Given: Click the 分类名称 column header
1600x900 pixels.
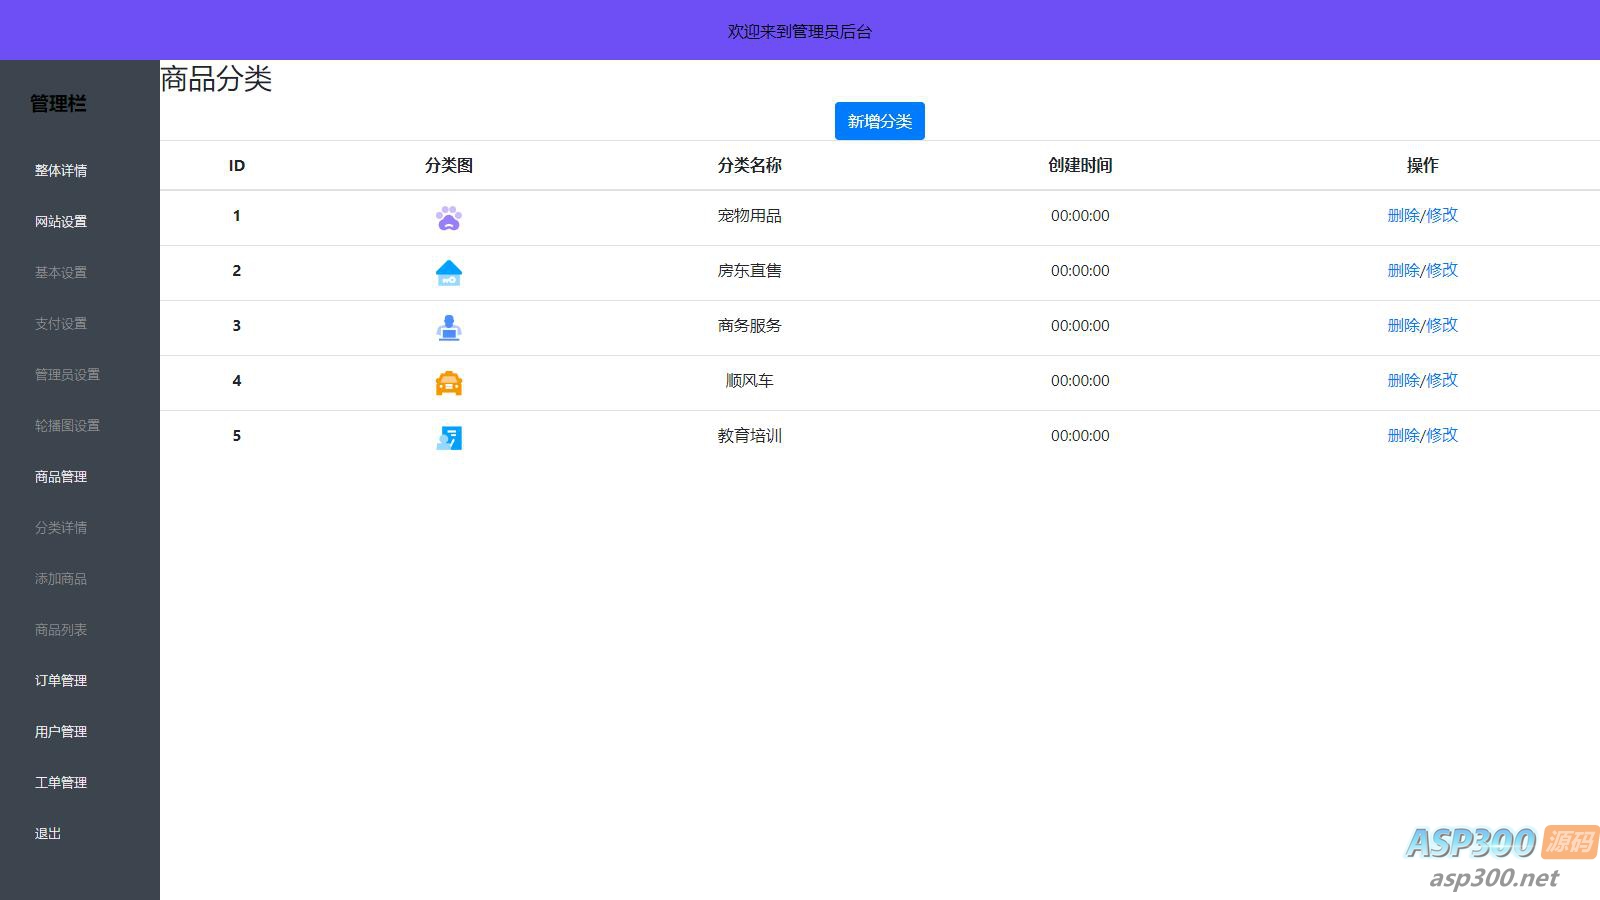Looking at the screenshot, I should point(749,165).
